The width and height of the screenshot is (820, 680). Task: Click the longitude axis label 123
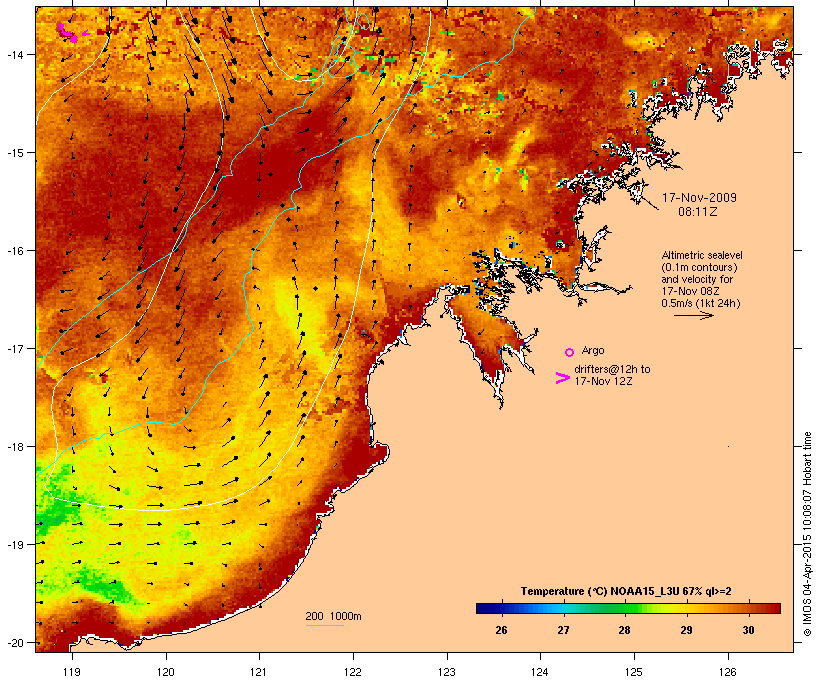point(447,672)
